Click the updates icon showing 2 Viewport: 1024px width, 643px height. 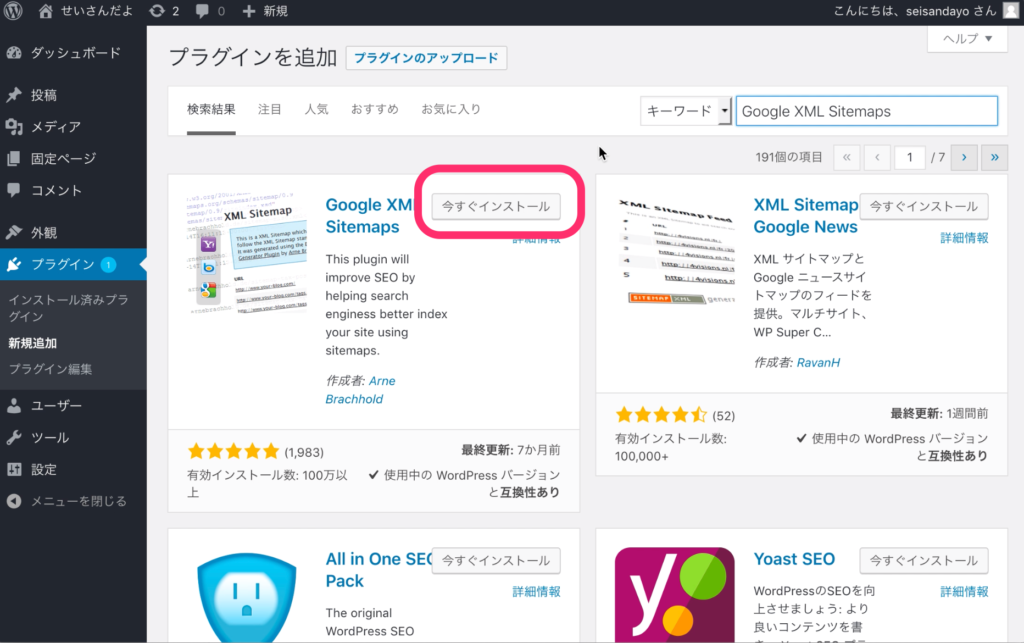click(156, 11)
